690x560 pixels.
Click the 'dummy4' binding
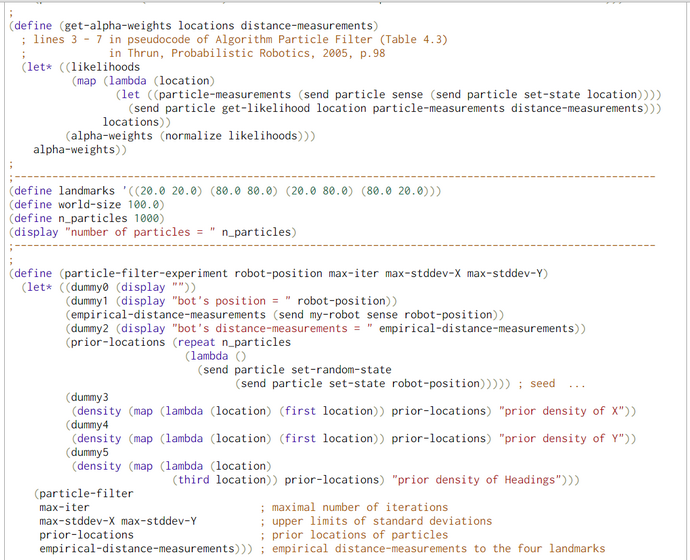coord(90,425)
